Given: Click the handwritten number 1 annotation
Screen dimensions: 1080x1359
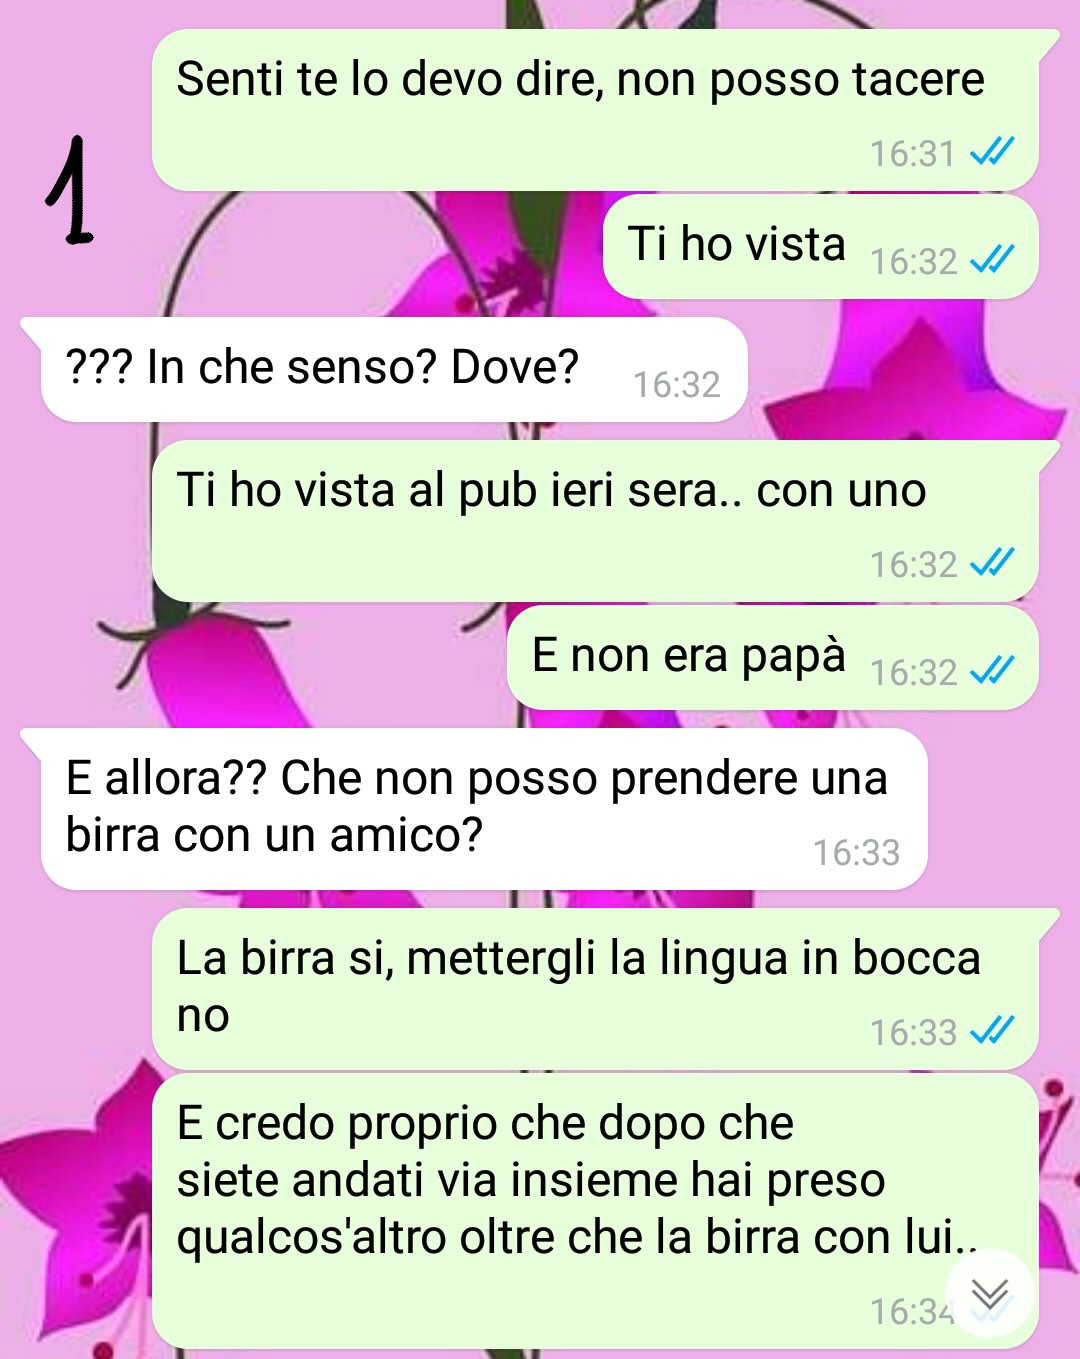Looking at the screenshot, I should point(70,190).
